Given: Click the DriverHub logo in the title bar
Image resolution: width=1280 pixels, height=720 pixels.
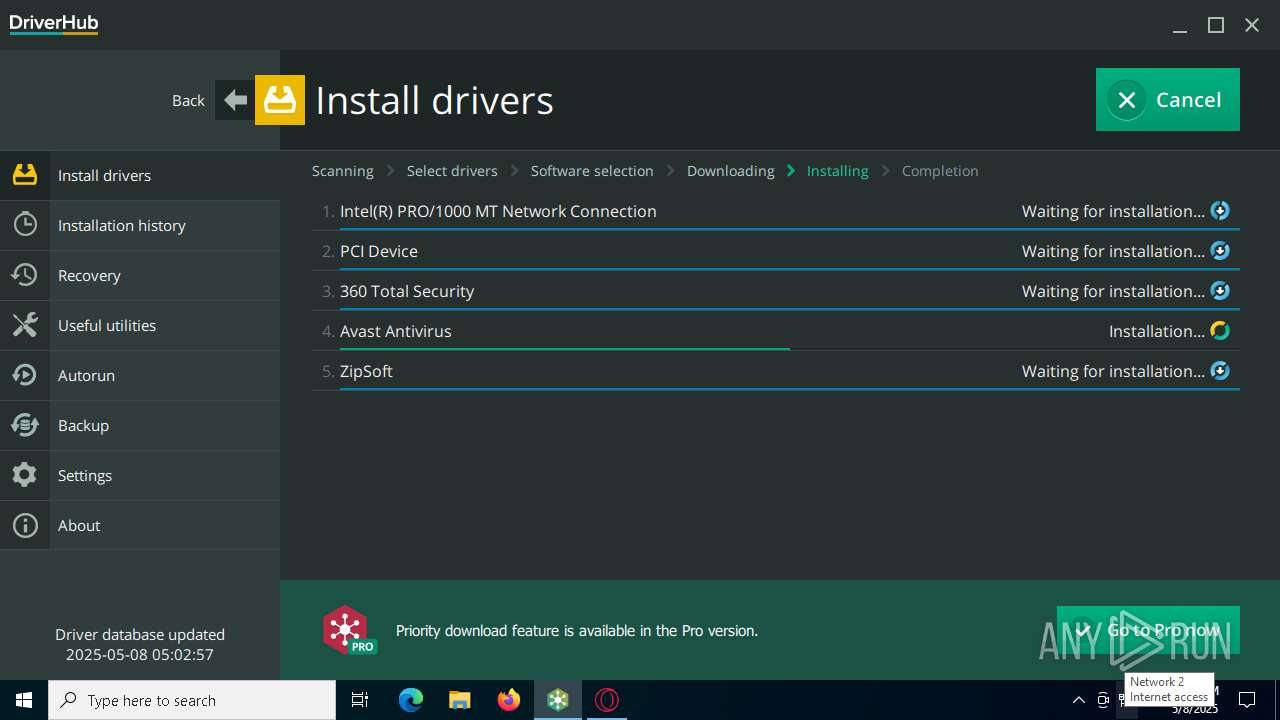Looking at the screenshot, I should coord(54,24).
